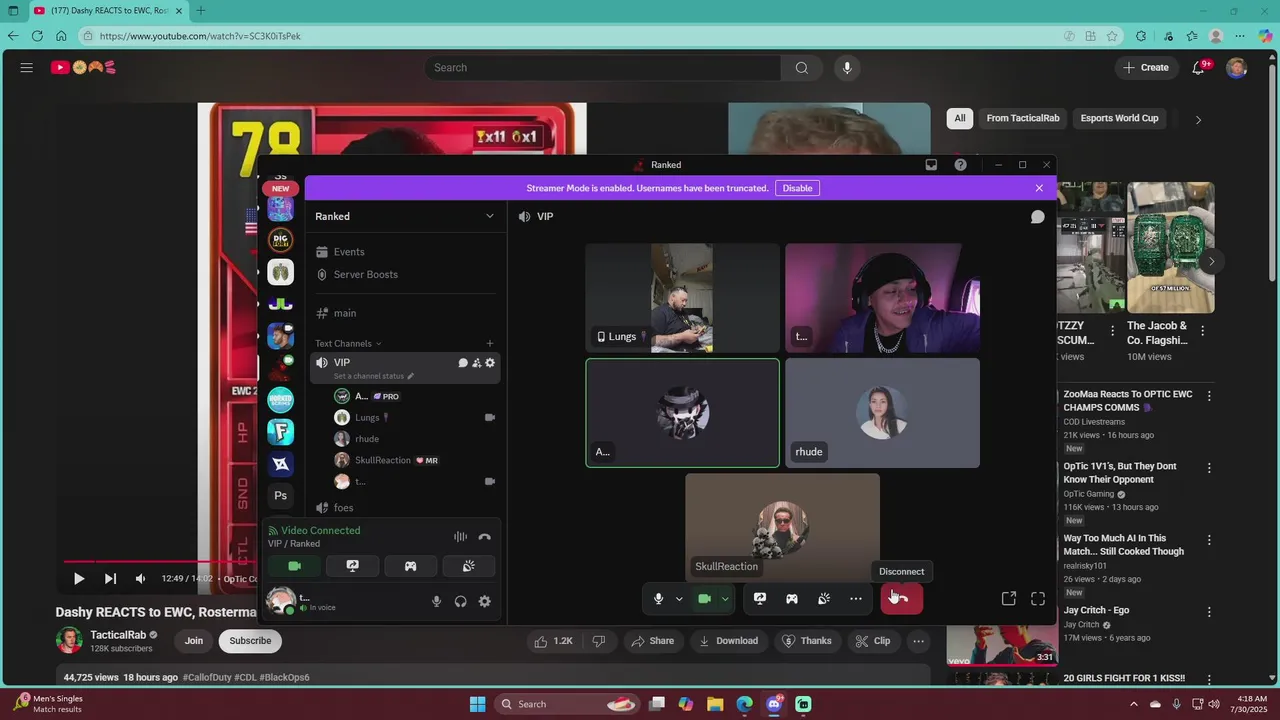Dislike the YouTube video
The width and height of the screenshot is (1280, 720).
pos(599,641)
